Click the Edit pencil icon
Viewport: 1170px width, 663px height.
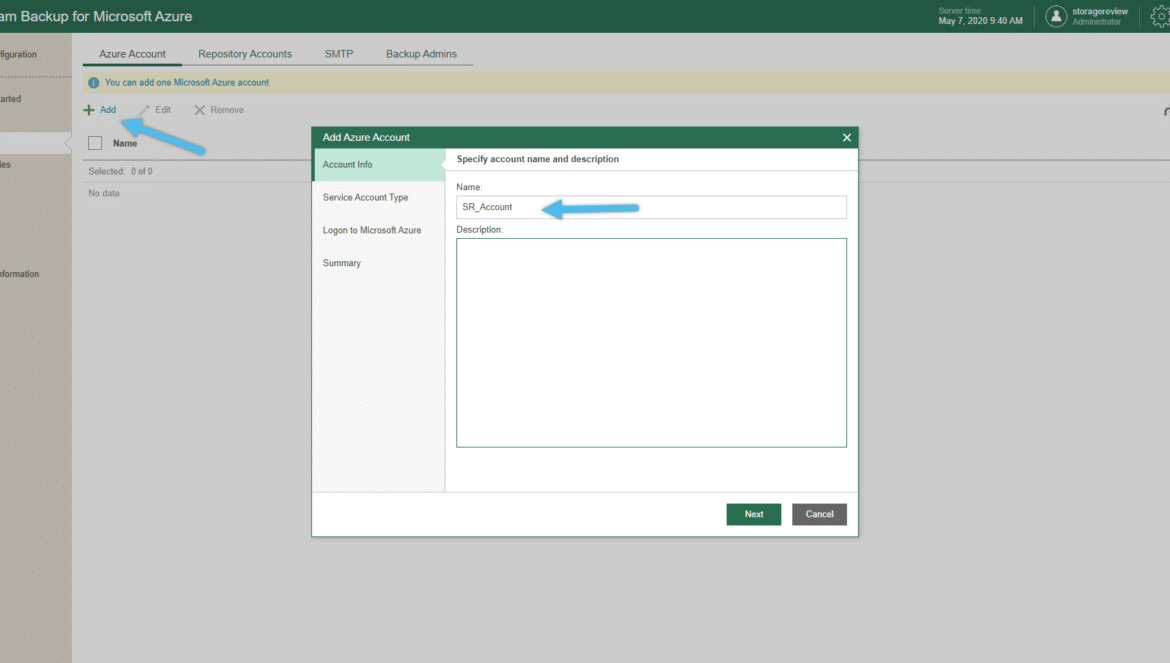pyautogui.click(x=144, y=110)
